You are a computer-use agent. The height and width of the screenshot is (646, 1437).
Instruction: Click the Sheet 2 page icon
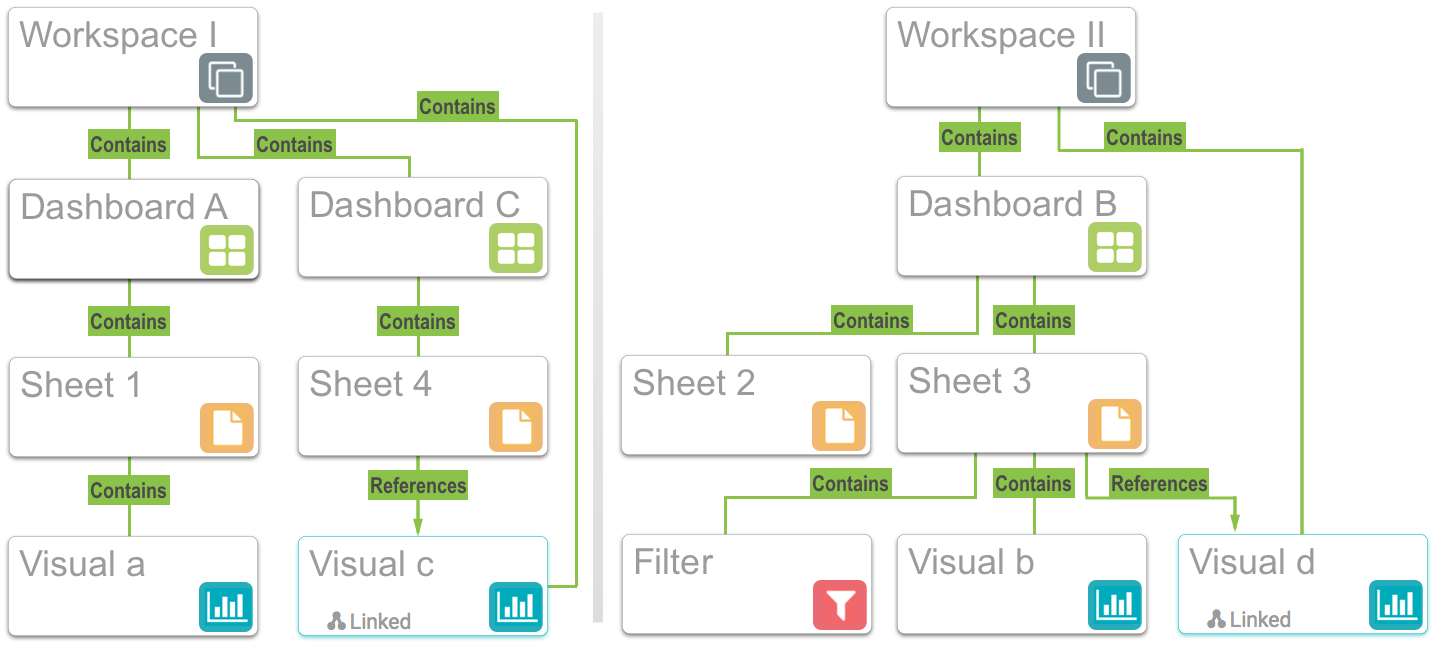tap(839, 427)
